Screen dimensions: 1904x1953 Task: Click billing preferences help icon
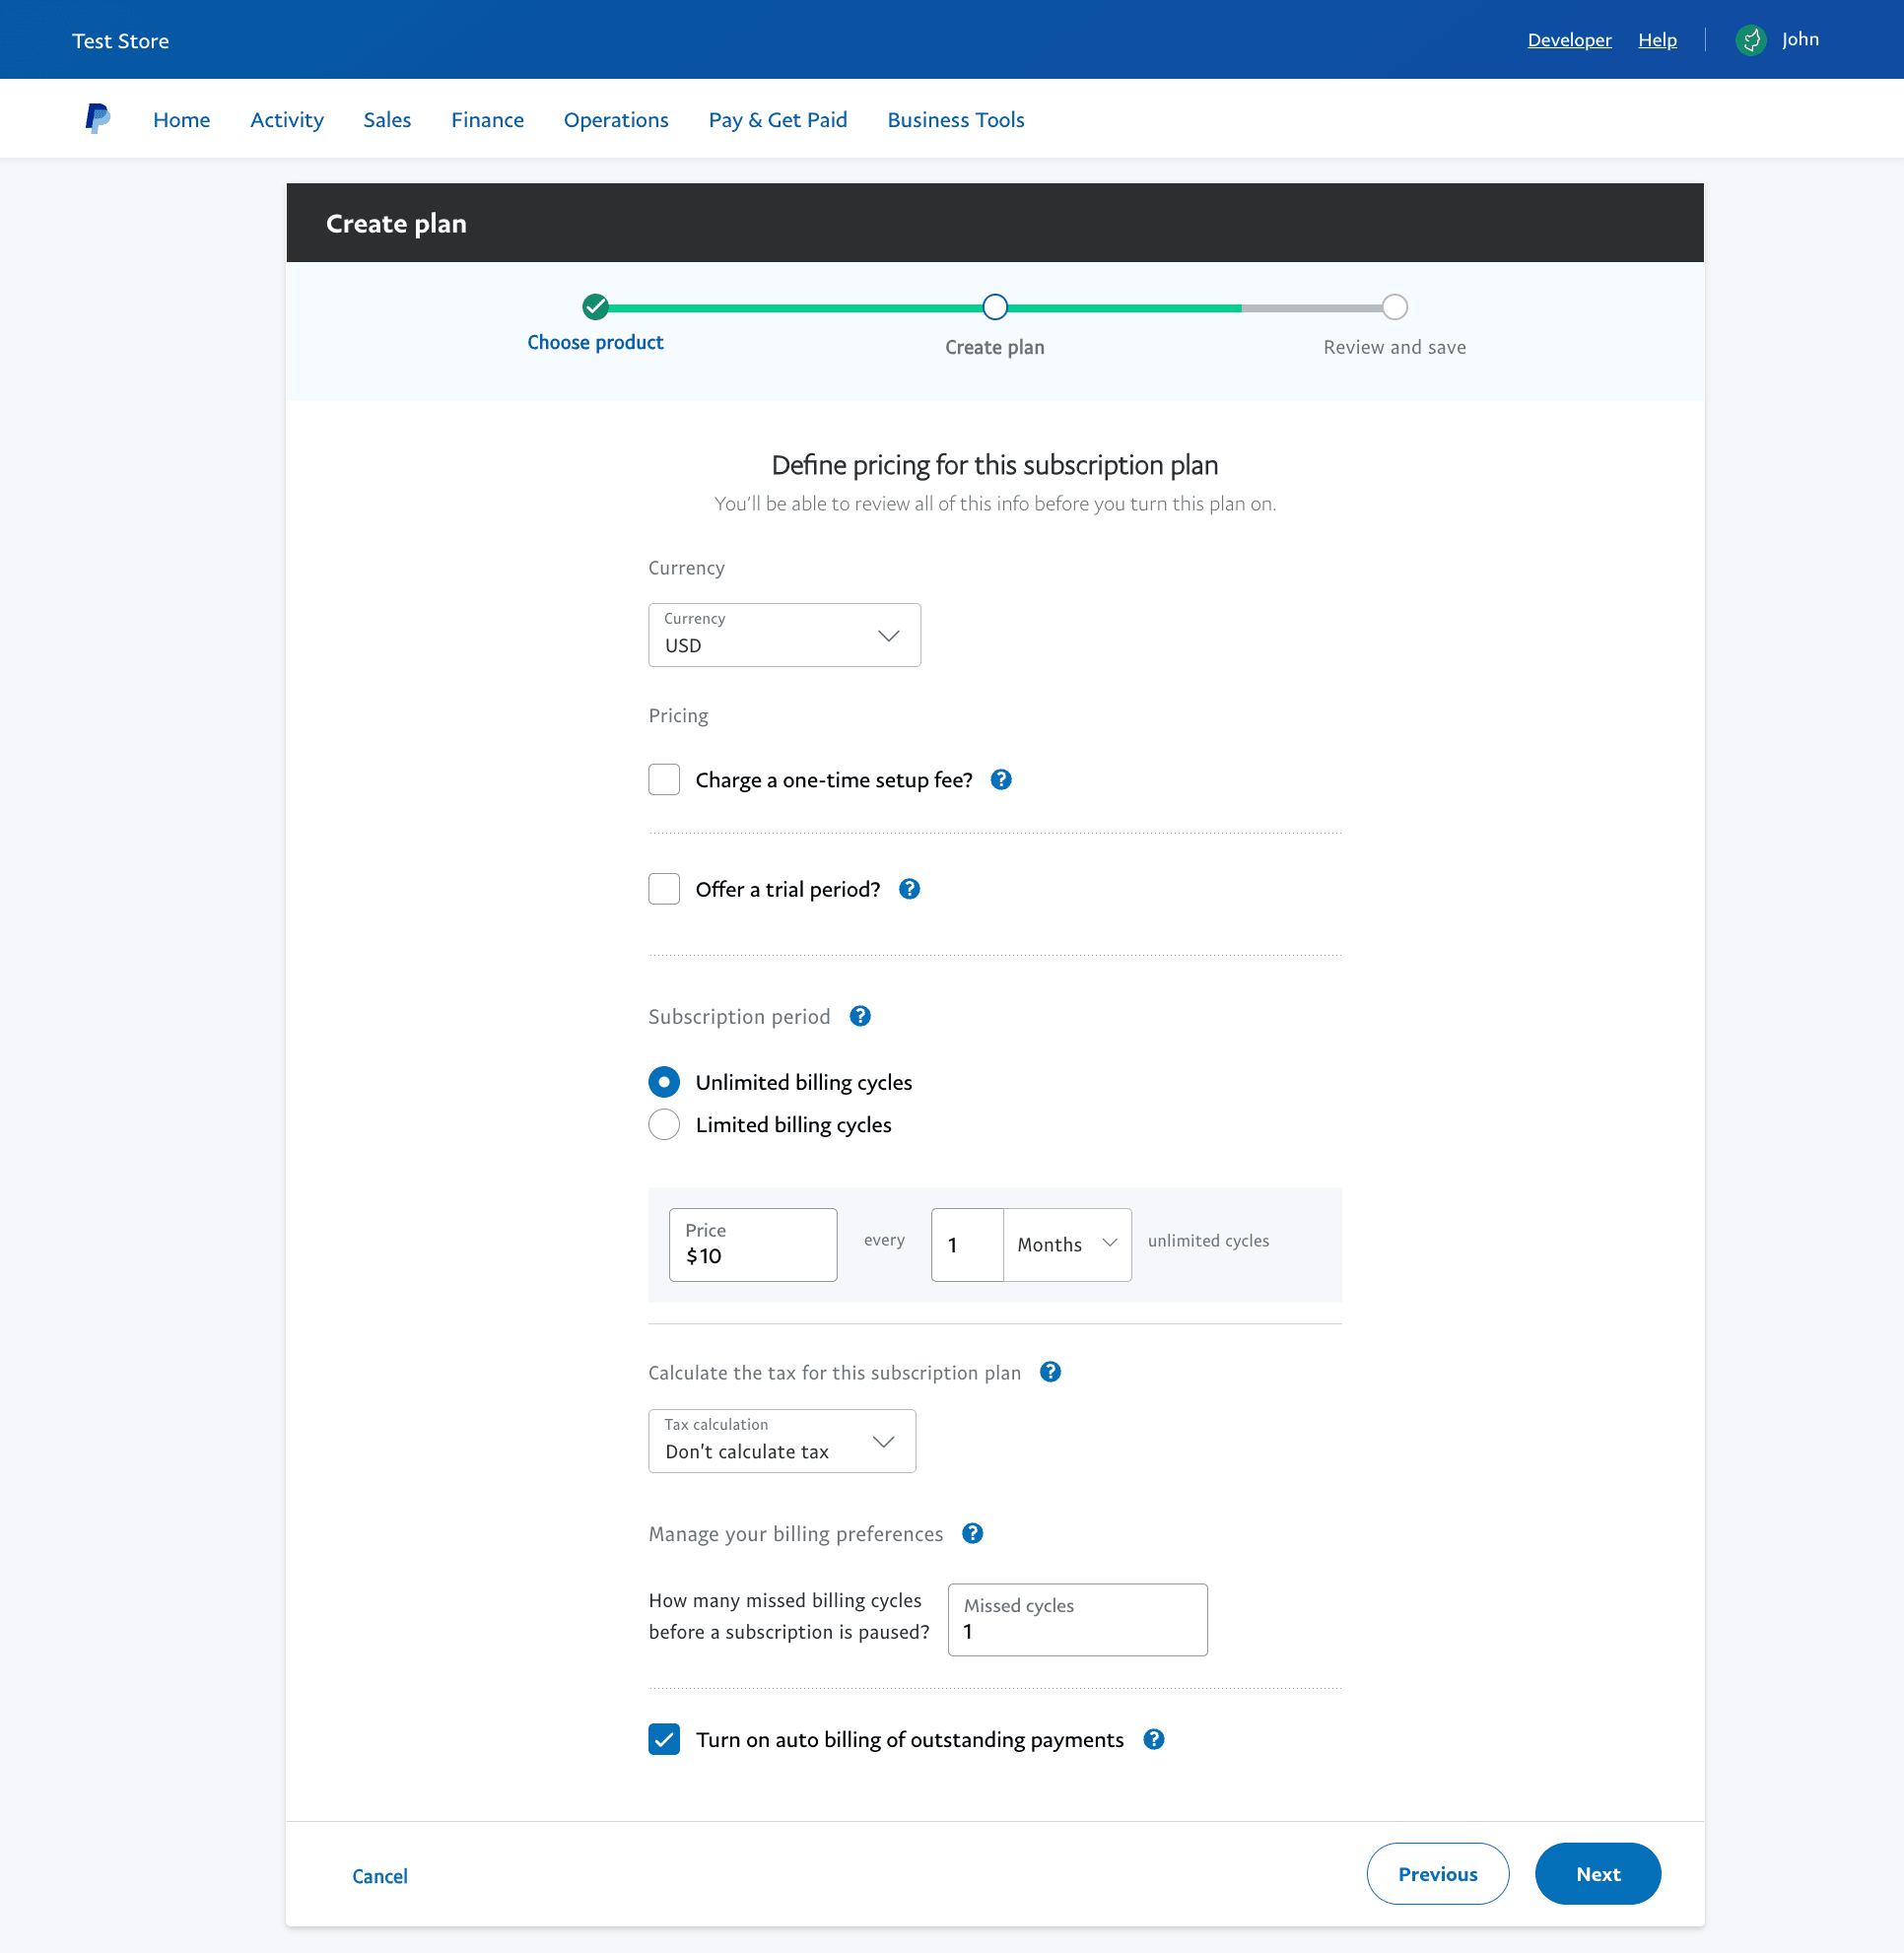click(x=972, y=1533)
